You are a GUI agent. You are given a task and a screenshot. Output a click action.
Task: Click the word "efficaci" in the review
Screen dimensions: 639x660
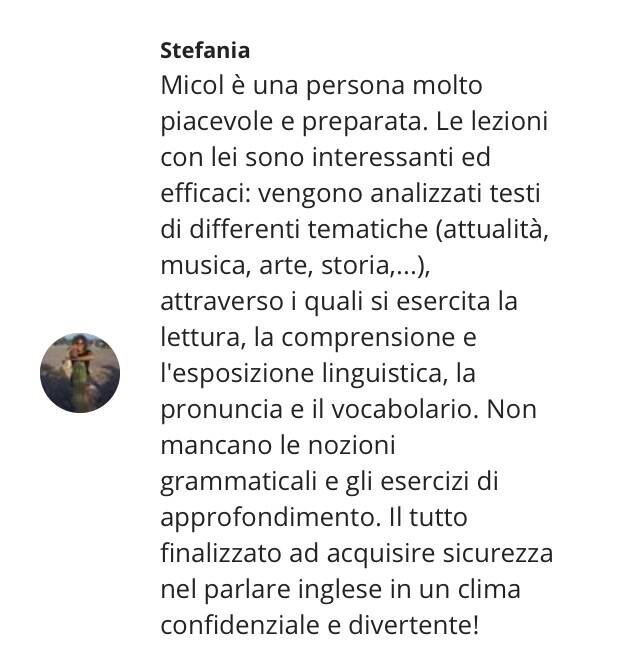pyautogui.click(x=200, y=194)
